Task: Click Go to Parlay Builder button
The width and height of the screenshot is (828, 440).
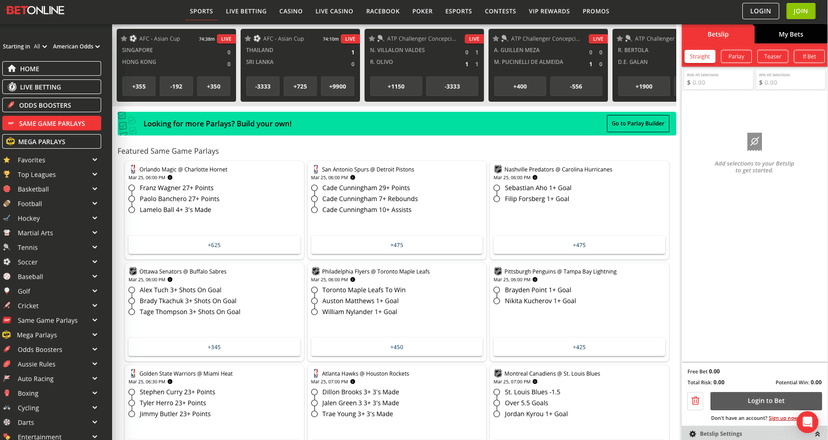Action: pos(638,124)
